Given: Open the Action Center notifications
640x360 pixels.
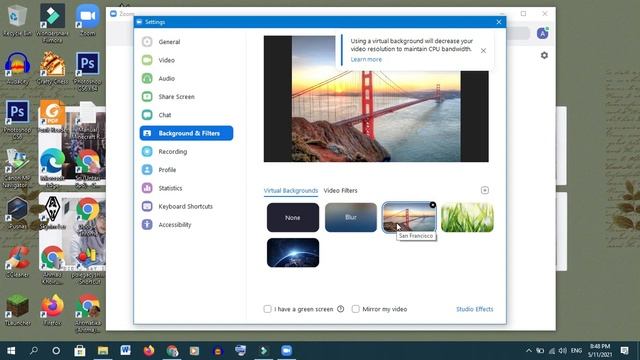Looking at the screenshot, I should (624, 351).
